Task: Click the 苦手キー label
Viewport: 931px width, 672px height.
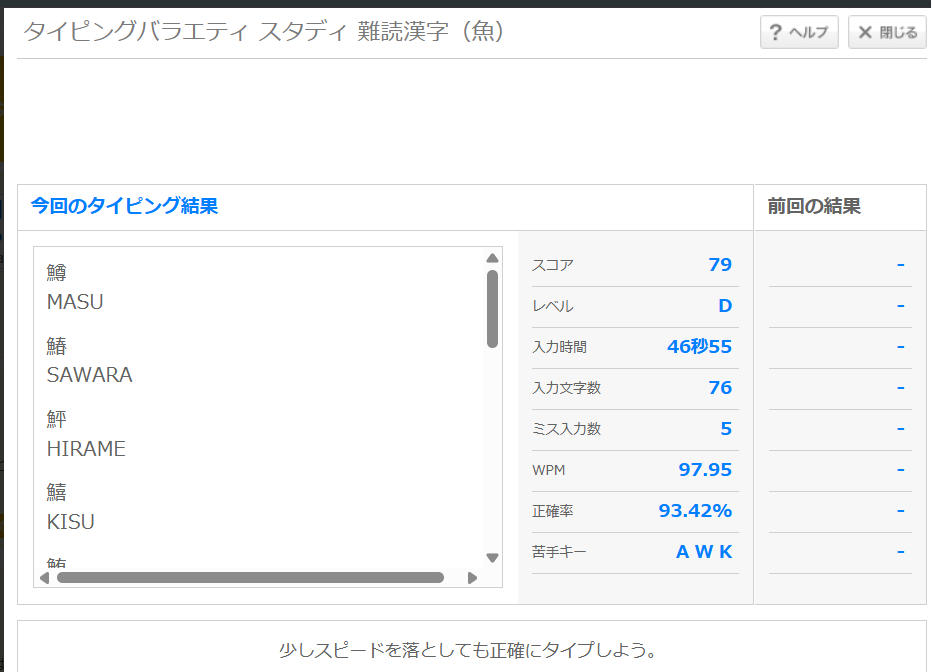Action: point(559,552)
